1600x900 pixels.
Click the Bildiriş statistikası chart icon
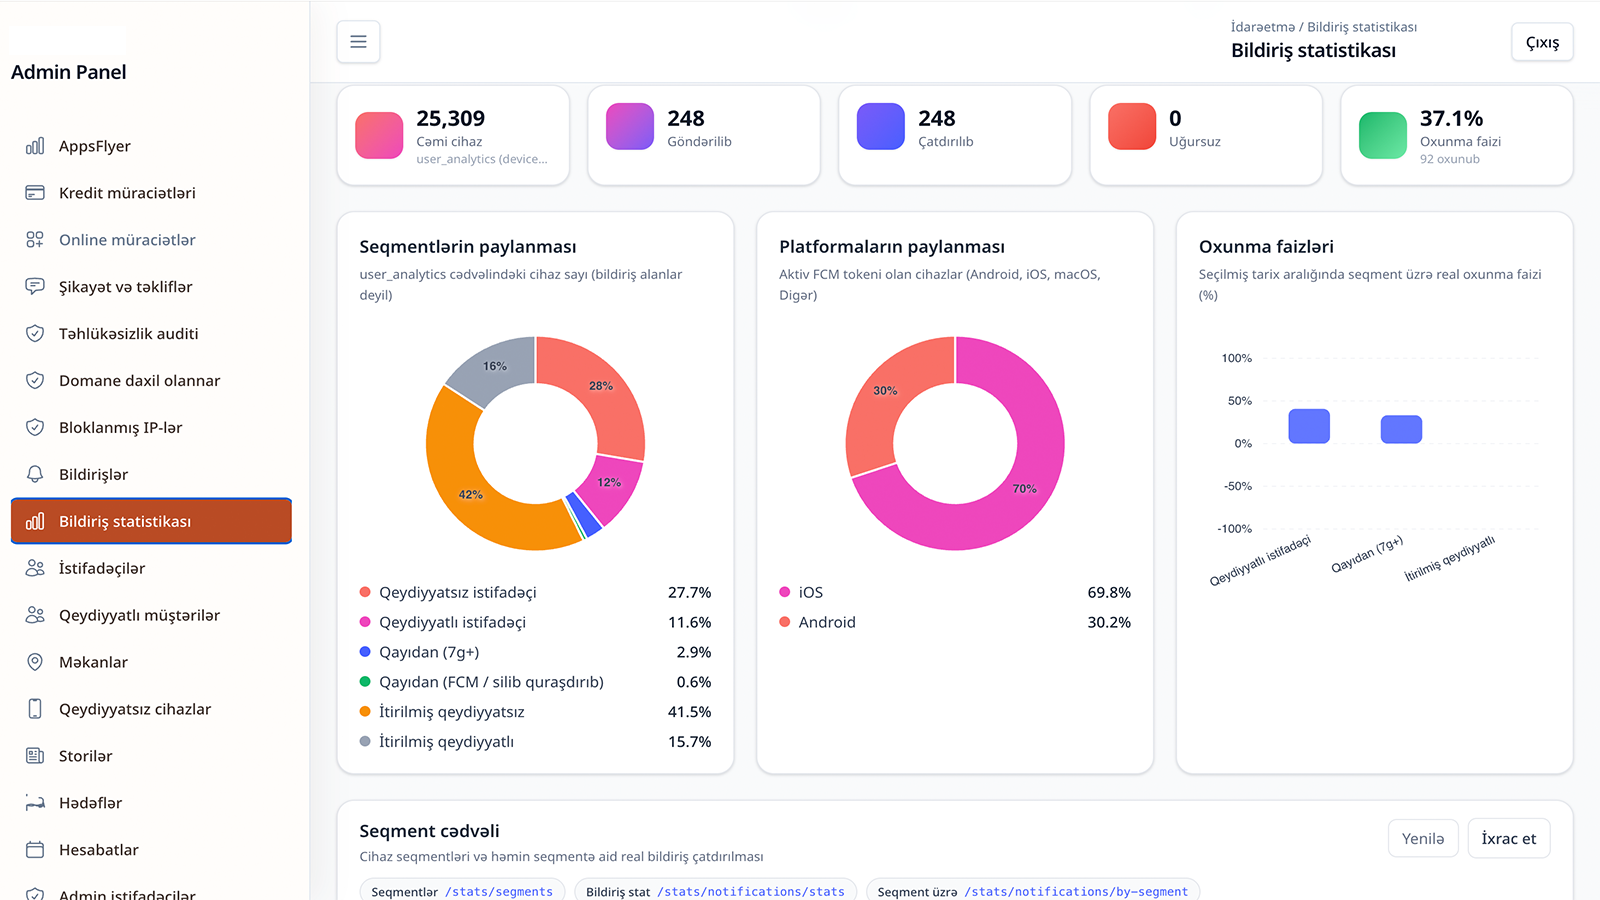click(x=35, y=522)
